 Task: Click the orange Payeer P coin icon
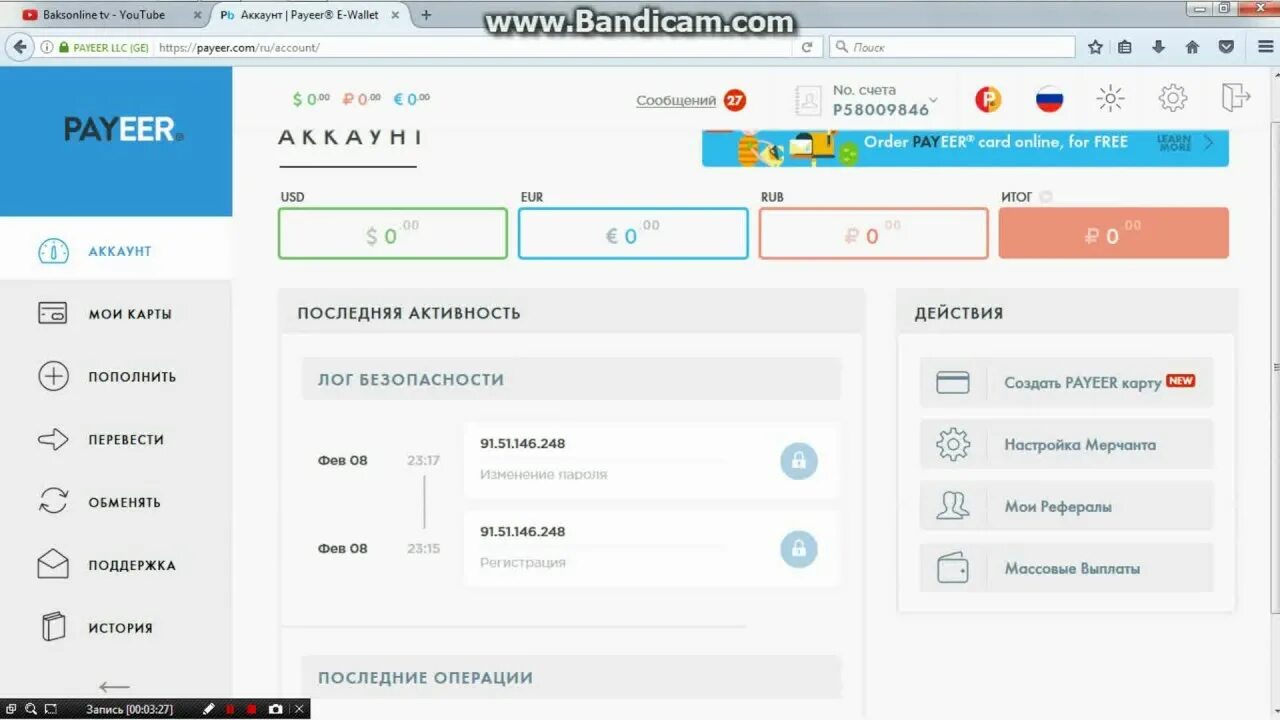988,99
